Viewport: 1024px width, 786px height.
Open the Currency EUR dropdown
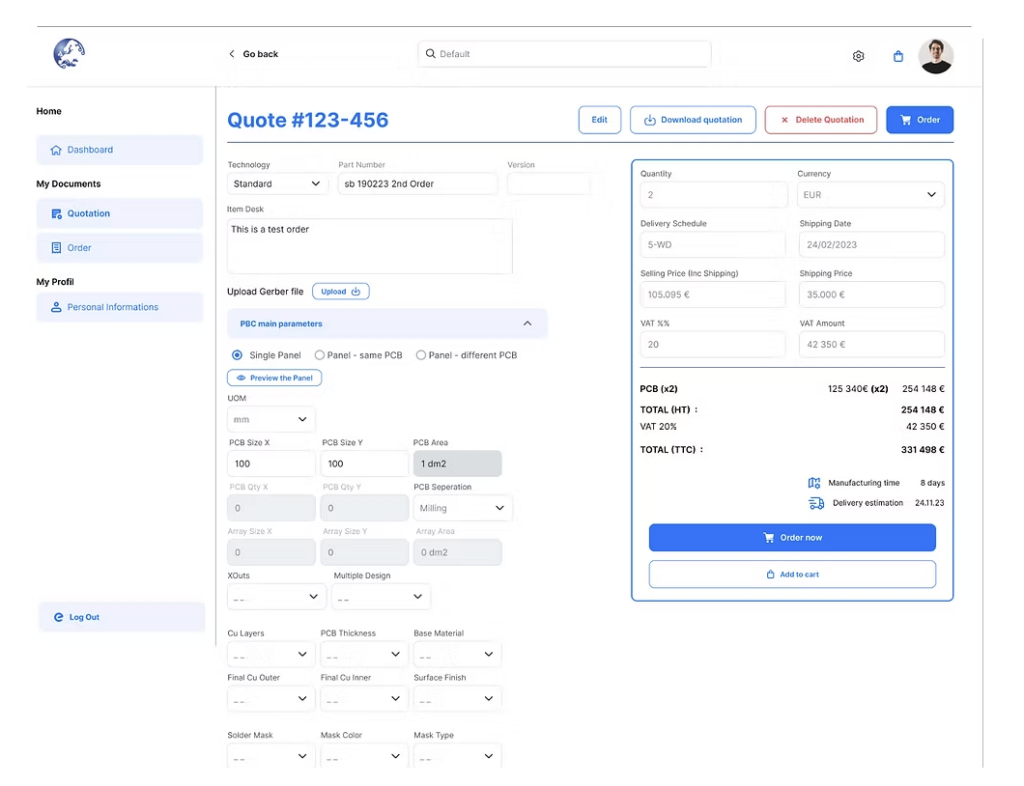871,195
